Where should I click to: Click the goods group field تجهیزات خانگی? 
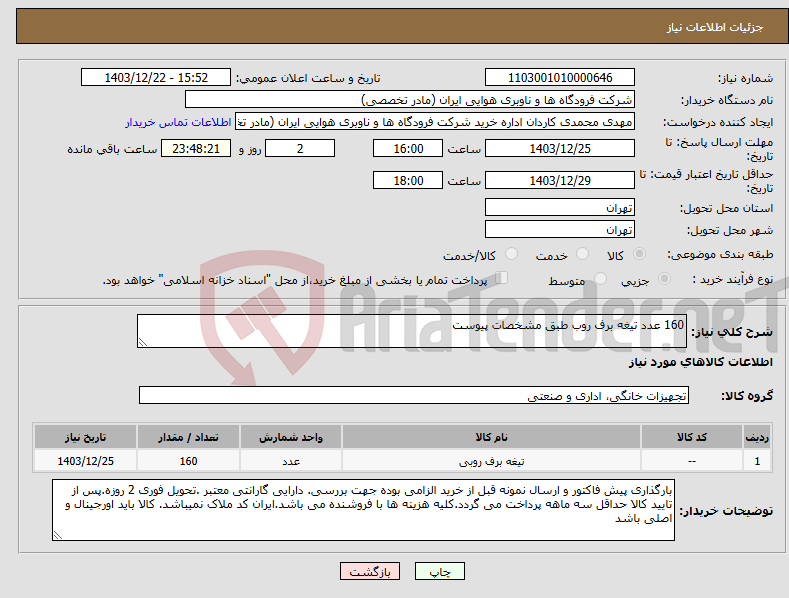click(414, 396)
